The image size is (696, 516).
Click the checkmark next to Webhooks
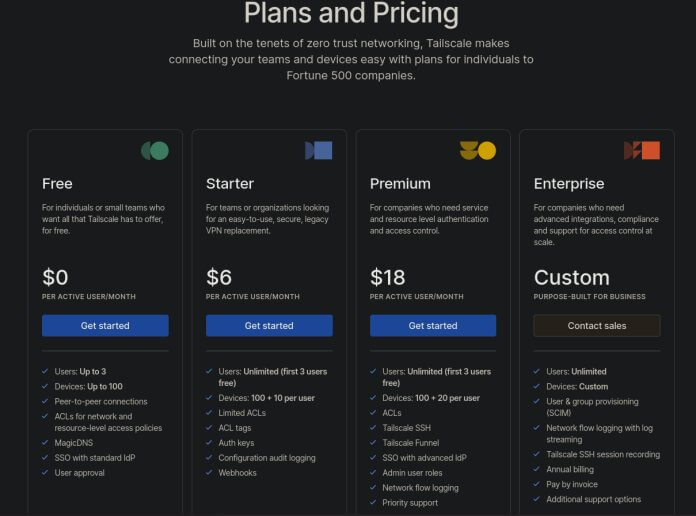[210, 473]
